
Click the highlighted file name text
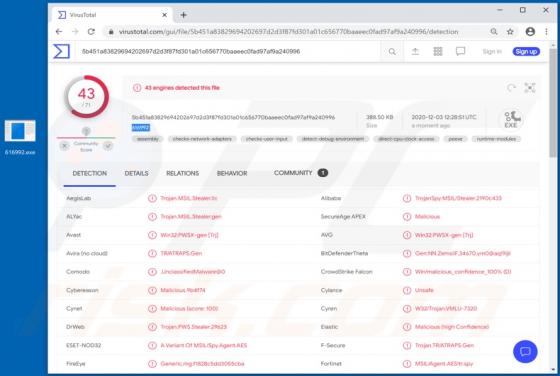pos(141,127)
